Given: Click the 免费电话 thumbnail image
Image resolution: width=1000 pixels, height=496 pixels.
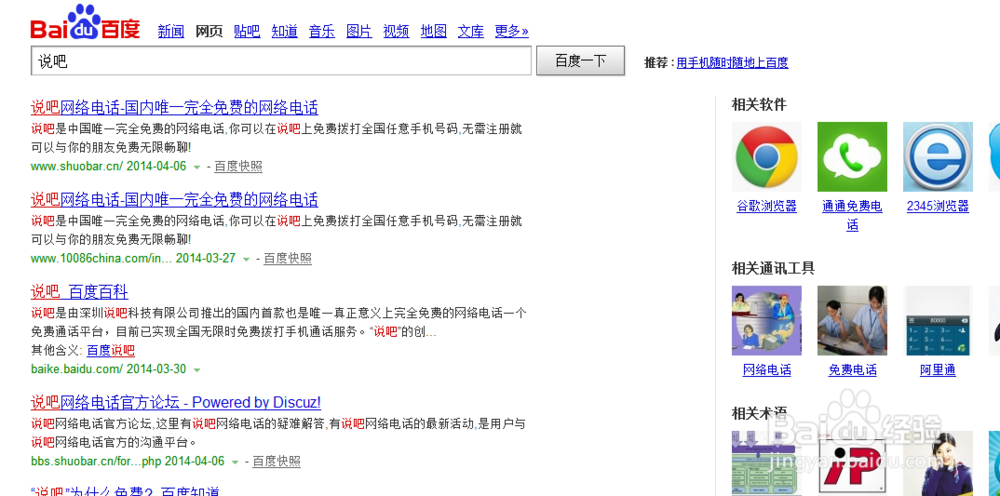Looking at the screenshot, I should (852, 321).
